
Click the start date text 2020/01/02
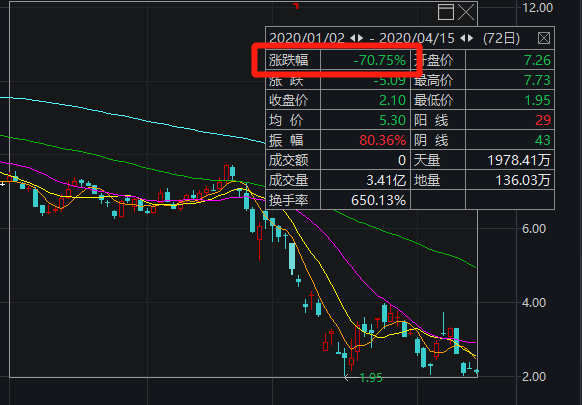point(307,38)
